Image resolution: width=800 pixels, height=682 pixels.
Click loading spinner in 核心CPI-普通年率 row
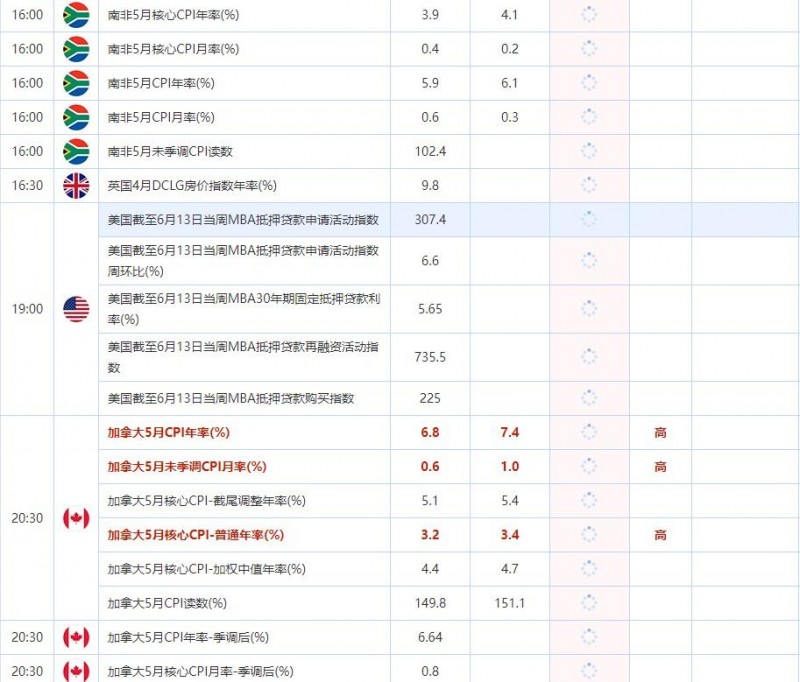coord(589,535)
